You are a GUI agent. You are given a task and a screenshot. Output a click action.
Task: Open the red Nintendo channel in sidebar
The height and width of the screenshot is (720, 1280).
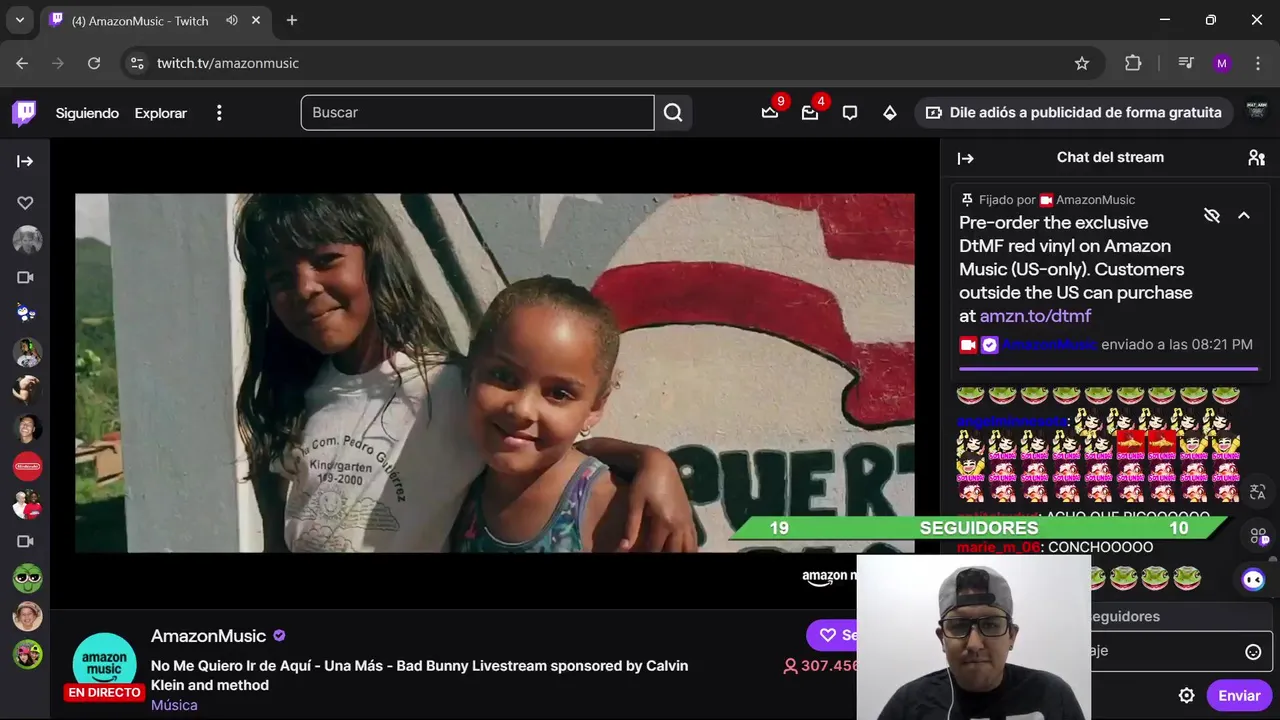[27, 466]
